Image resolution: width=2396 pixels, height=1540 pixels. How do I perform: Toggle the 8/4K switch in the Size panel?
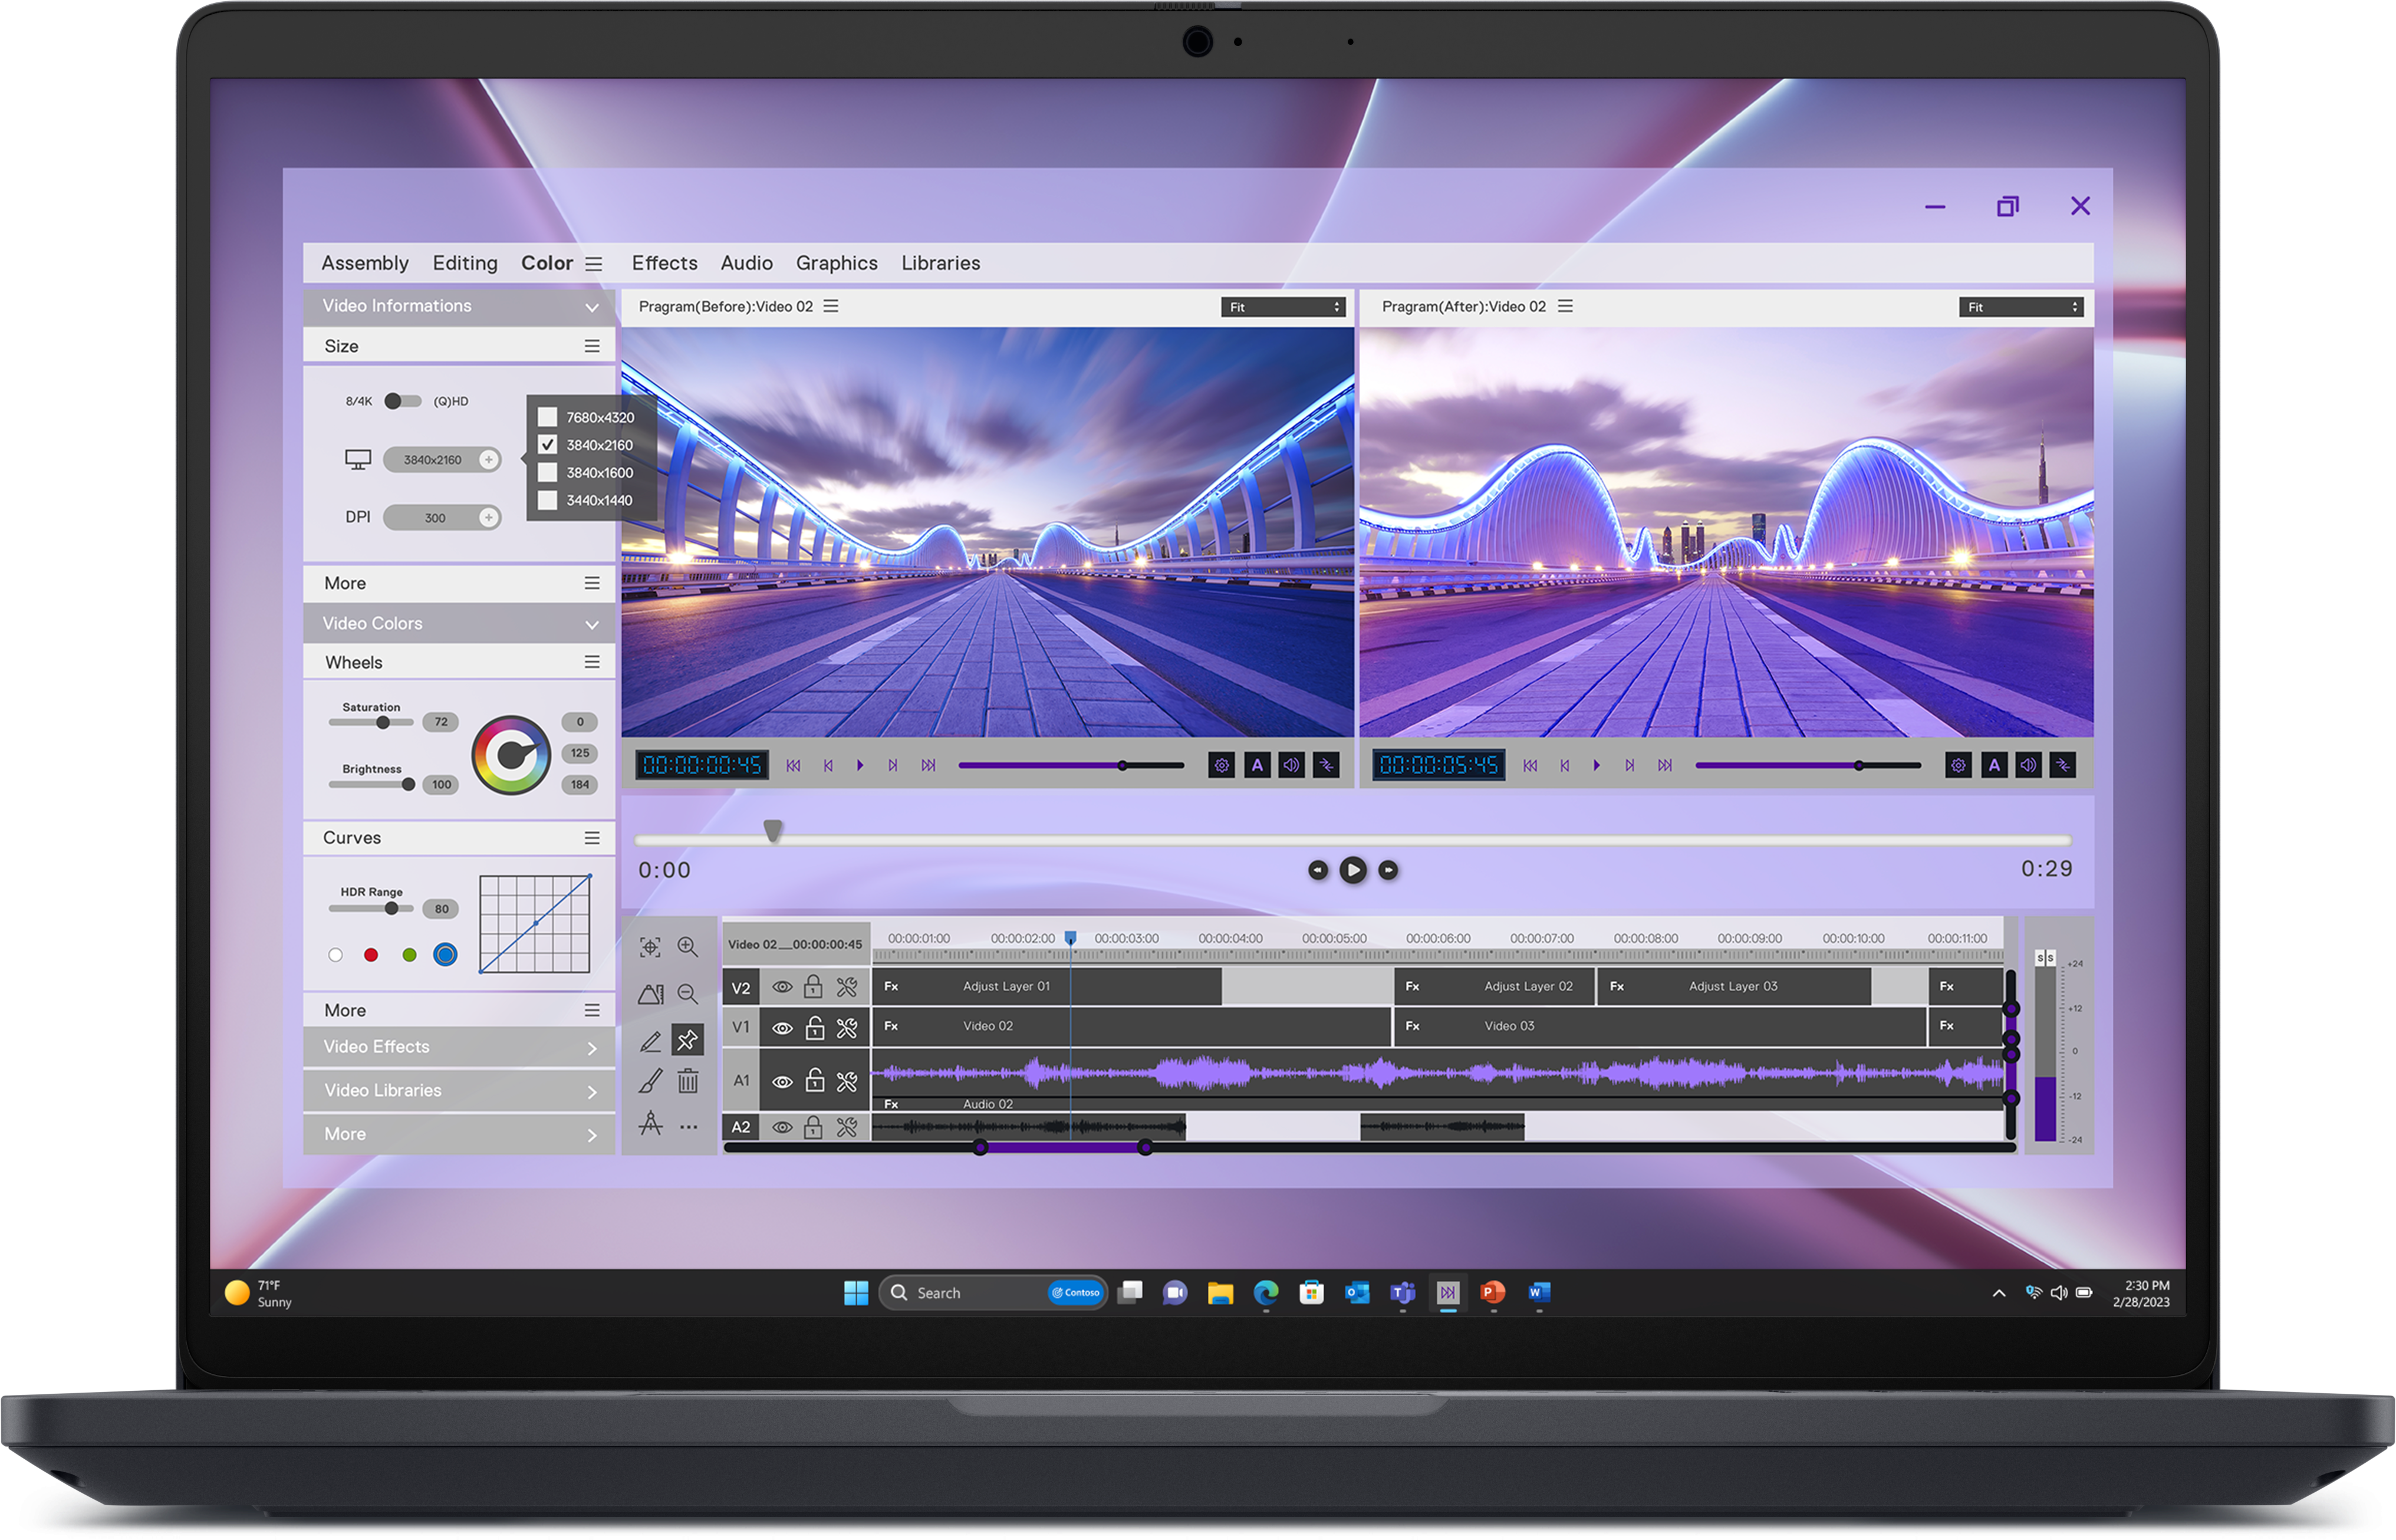[x=404, y=400]
